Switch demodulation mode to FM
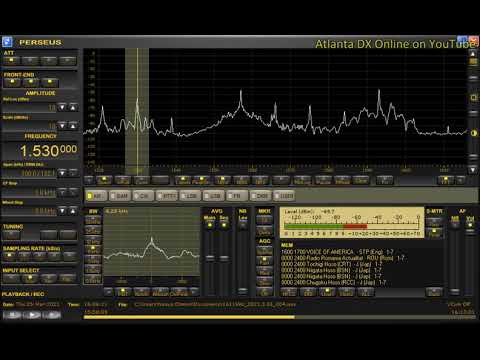This screenshot has height=360, width=480. point(237,196)
